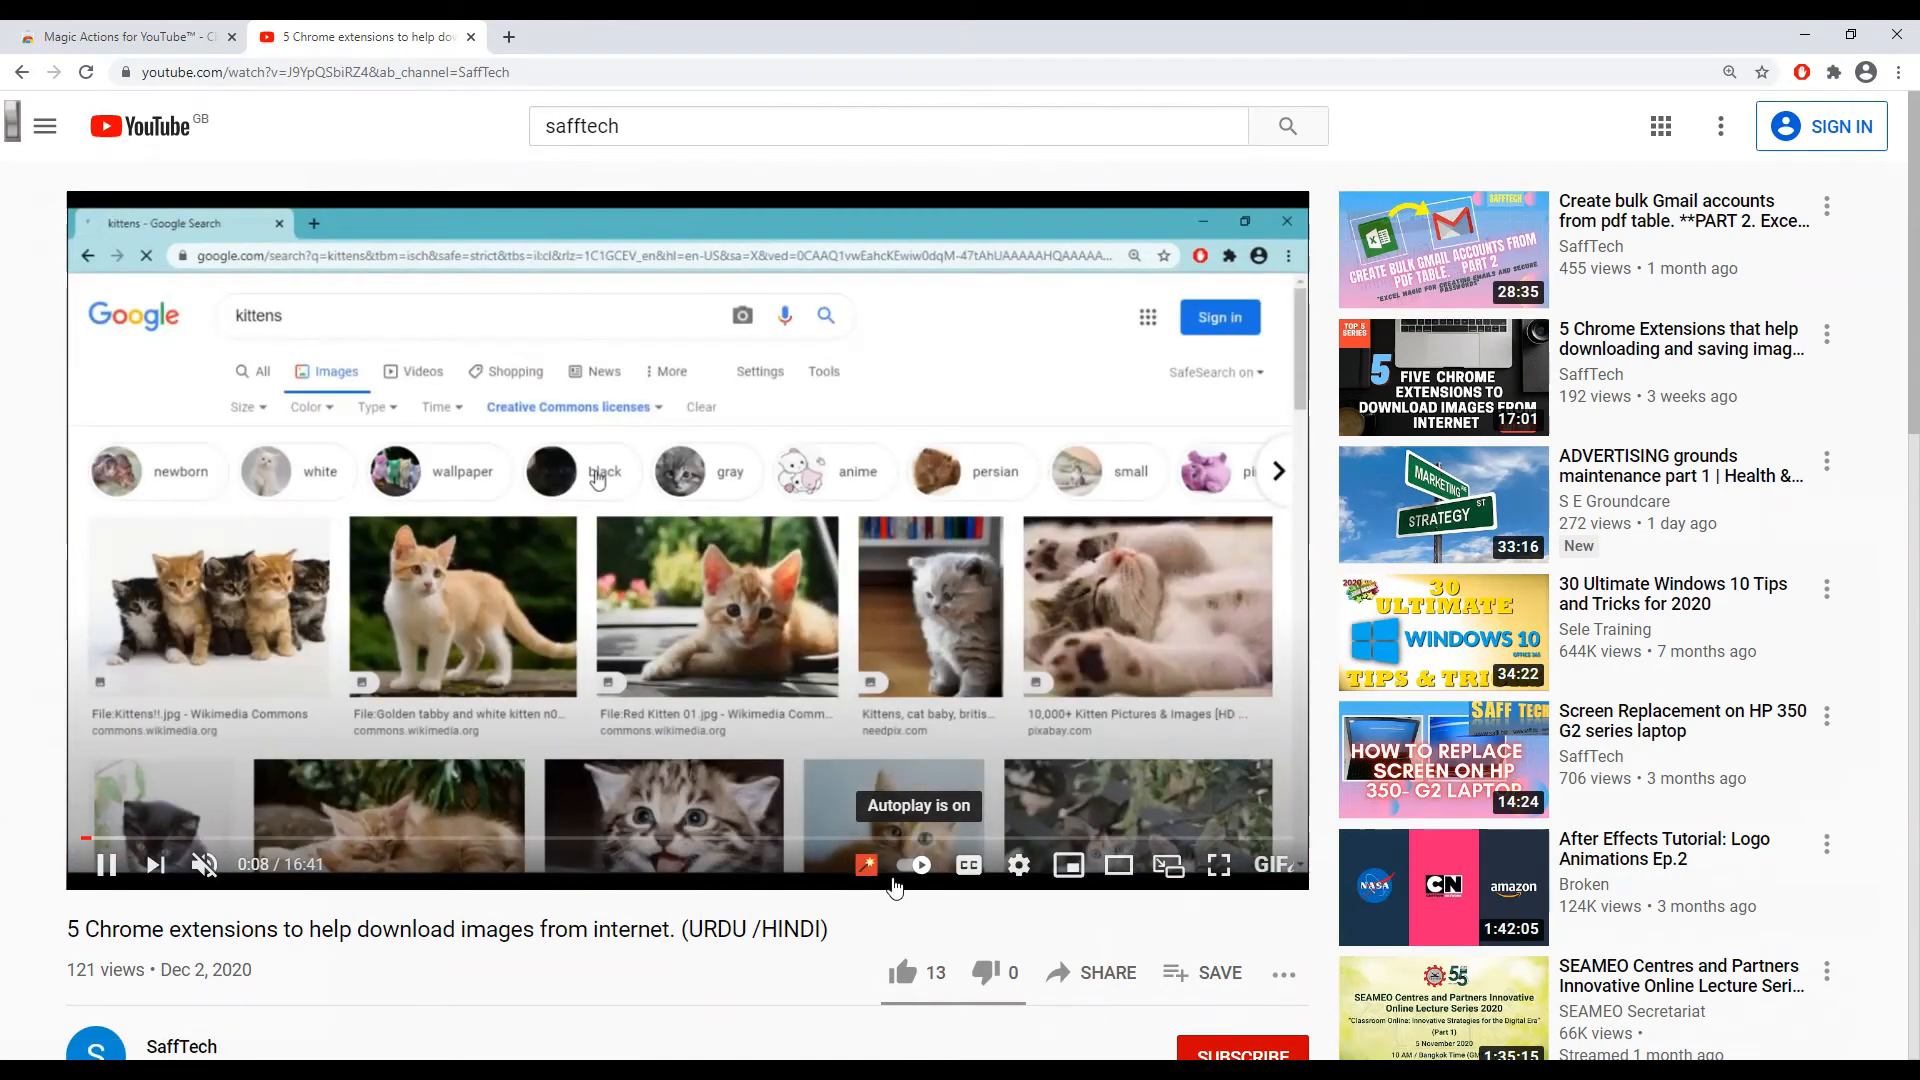Click the bookmark/save to Magic Actions icon
This screenshot has height=1080, width=1920.
pos(869,865)
